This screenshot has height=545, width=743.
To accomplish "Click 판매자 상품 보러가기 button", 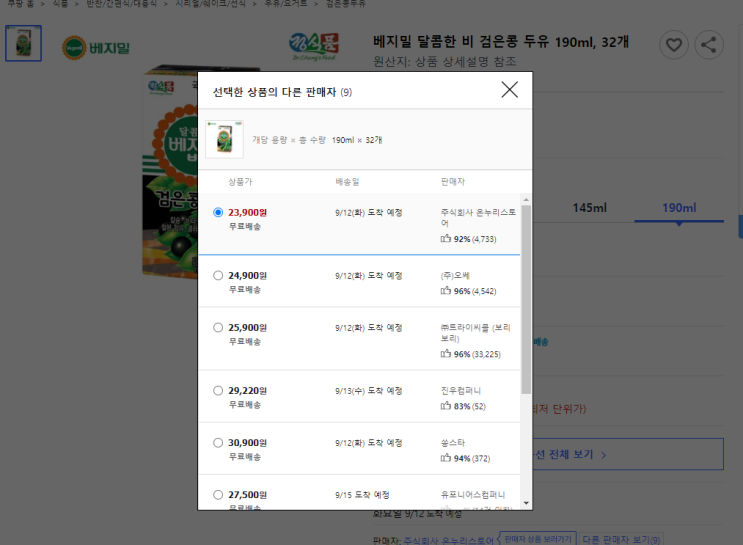I will coord(538,539).
